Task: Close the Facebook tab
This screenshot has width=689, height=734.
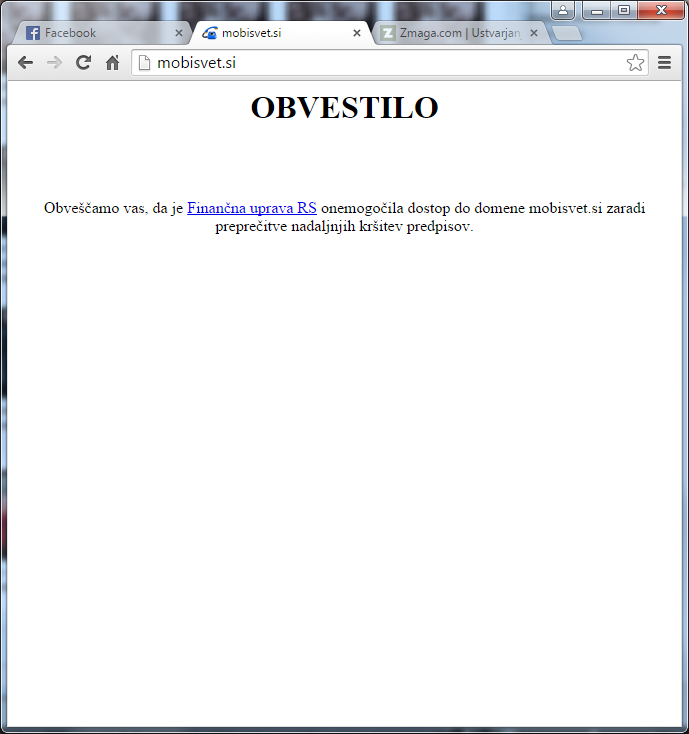Action: 179,33
